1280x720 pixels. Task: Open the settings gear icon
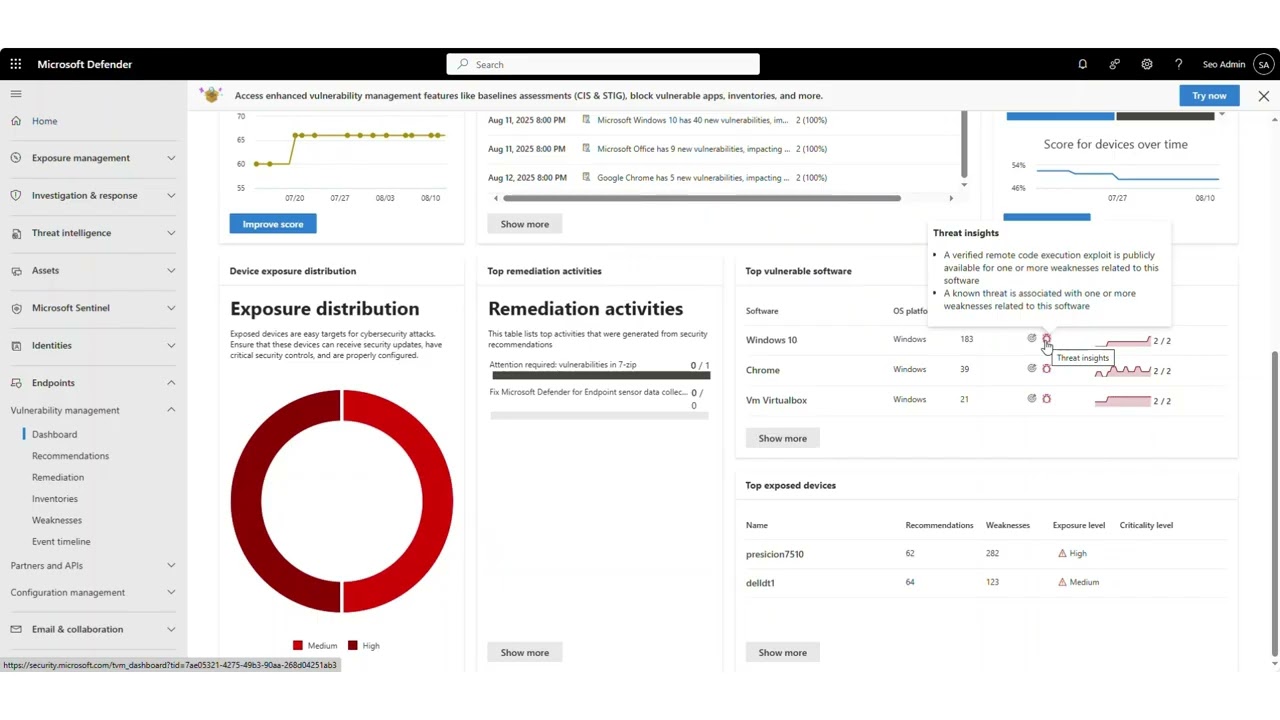point(1147,64)
